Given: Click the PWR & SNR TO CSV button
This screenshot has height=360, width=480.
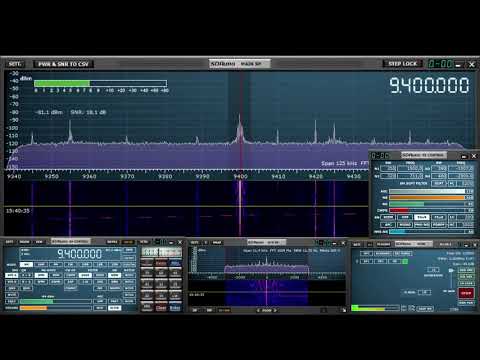Looking at the screenshot, I should (x=63, y=64).
